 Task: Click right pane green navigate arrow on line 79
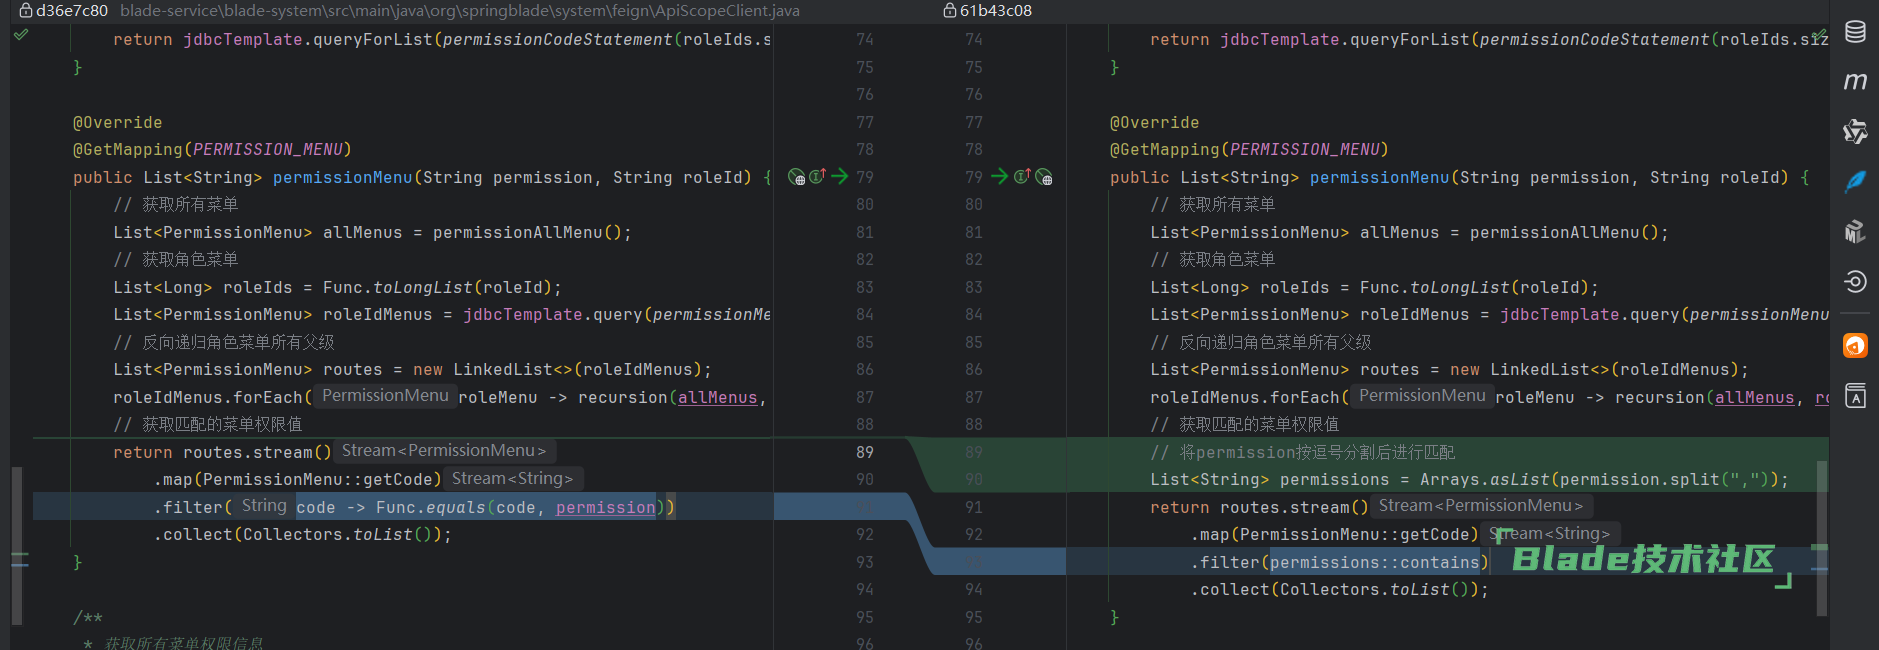tap(999, 177)
